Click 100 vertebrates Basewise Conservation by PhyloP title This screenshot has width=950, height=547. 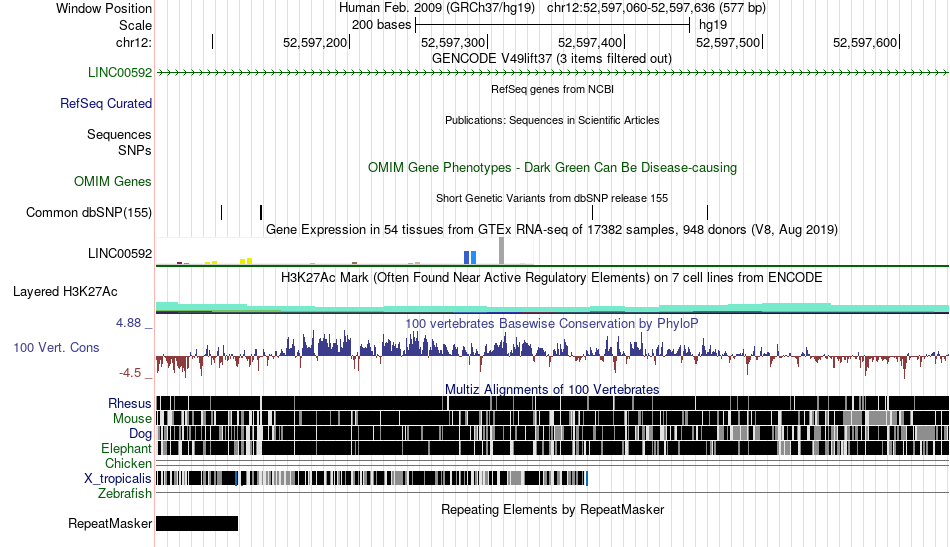point(552,324)
